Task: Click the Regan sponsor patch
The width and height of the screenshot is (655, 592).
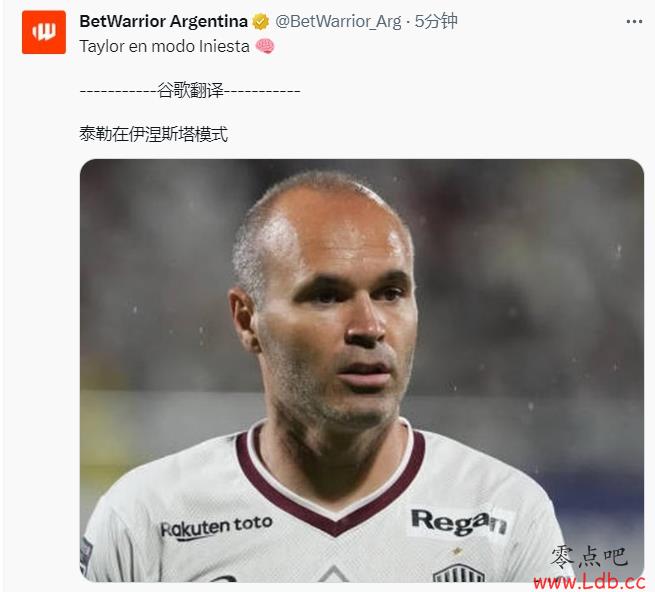Action: click(459, 521)
